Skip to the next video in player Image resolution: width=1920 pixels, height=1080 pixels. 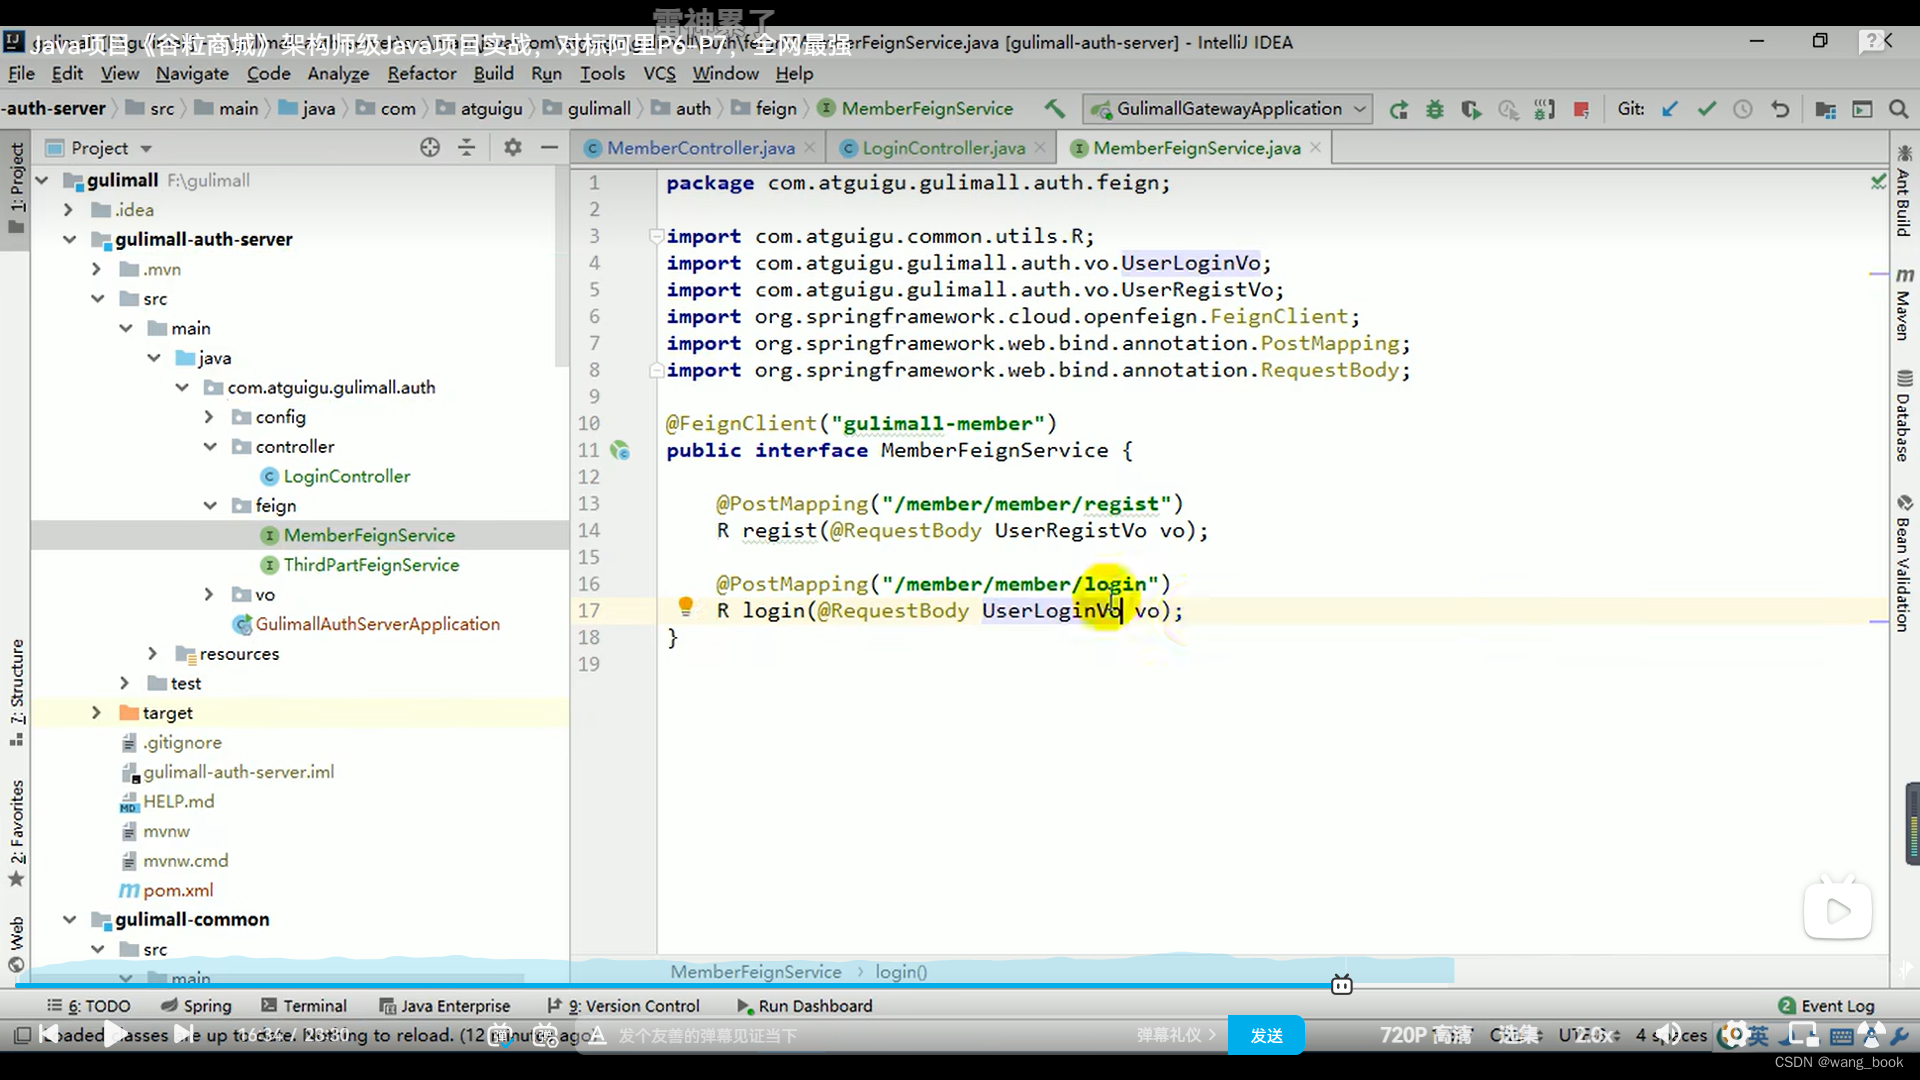point(184,1035)
